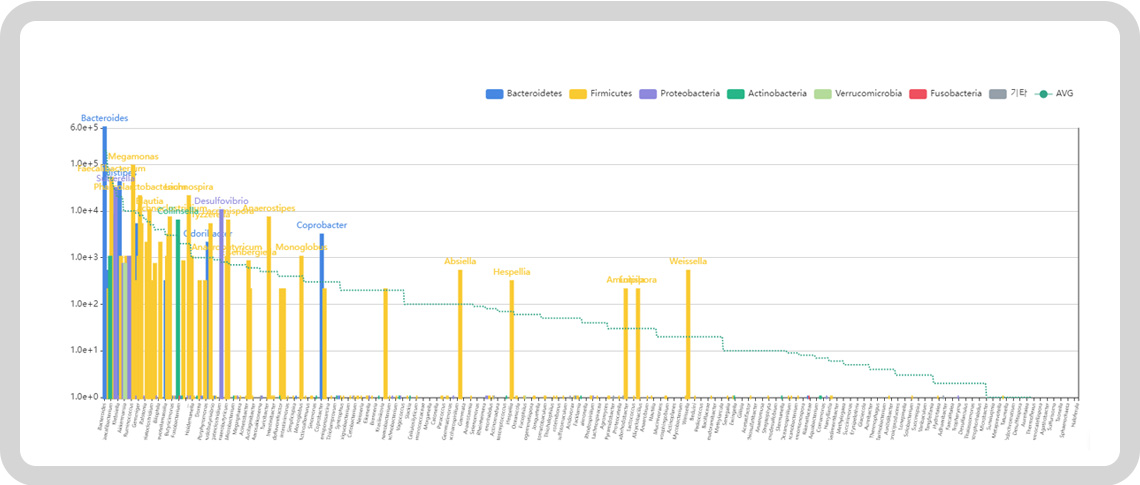This screenshot has height=485, width=1140.
Task: Select the purple Desulfovibrio bar
Action: tap(221, 303)
